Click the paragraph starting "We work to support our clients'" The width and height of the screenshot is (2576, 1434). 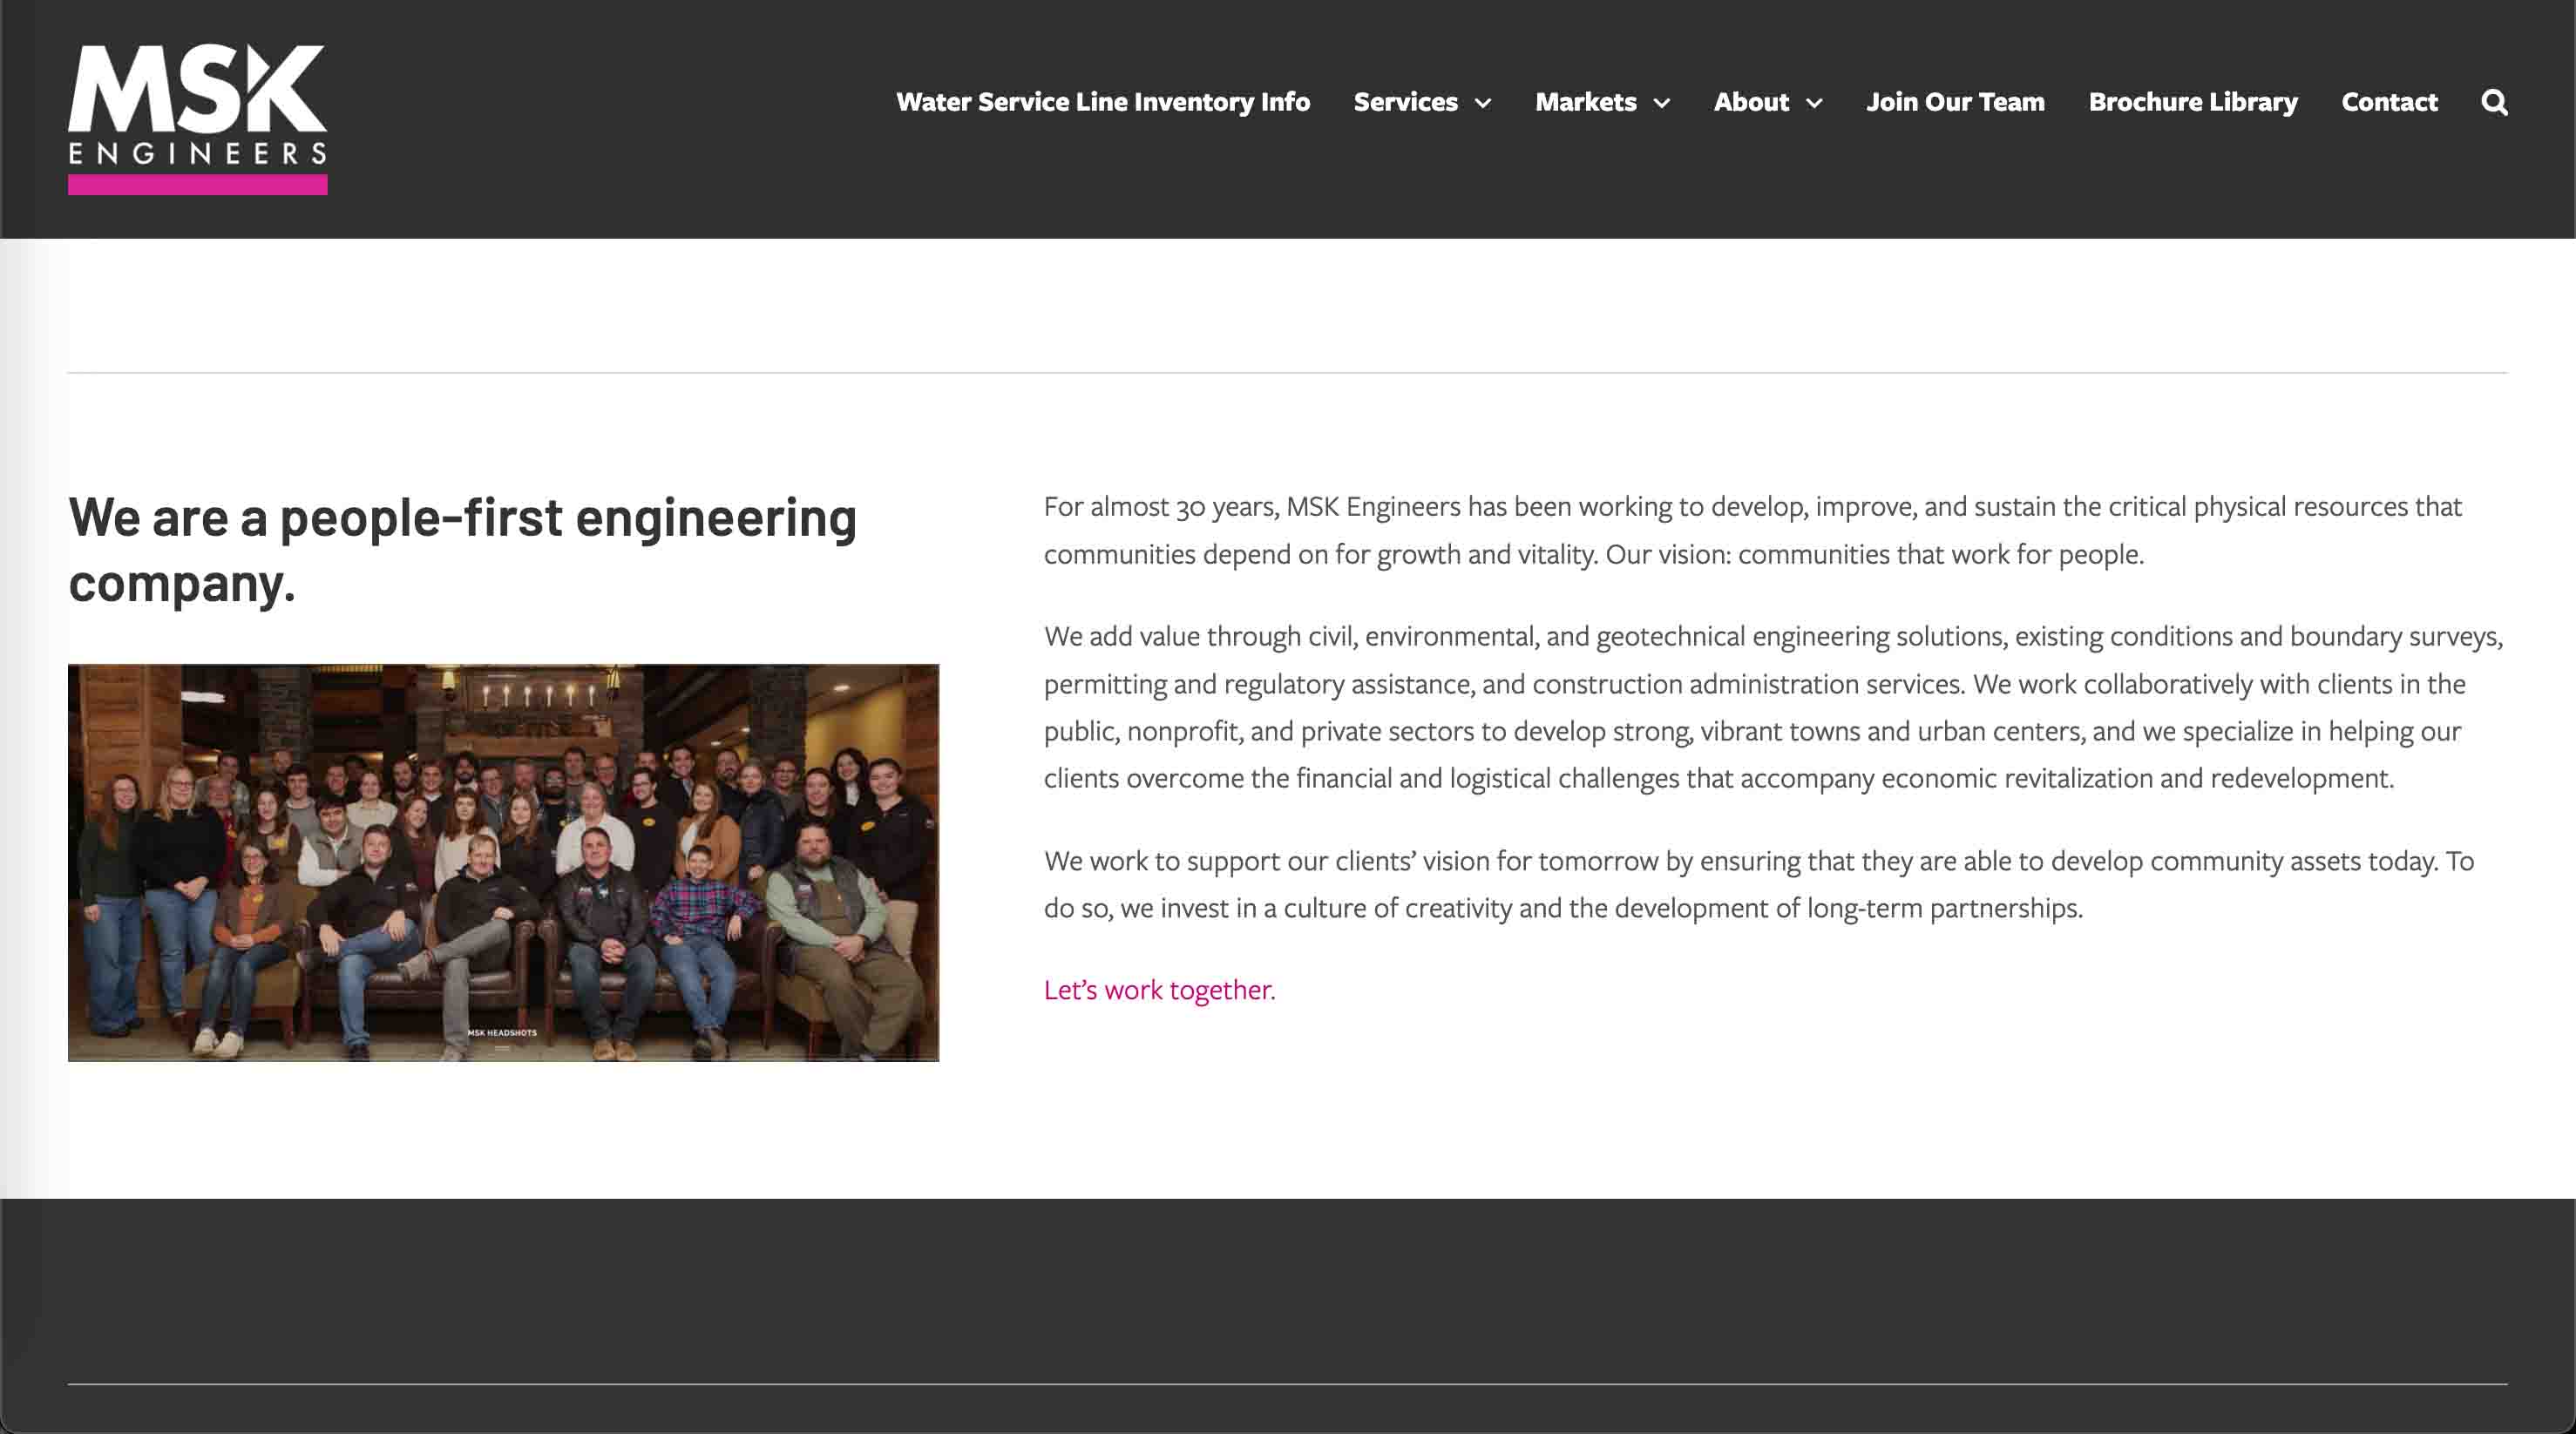1759,884
